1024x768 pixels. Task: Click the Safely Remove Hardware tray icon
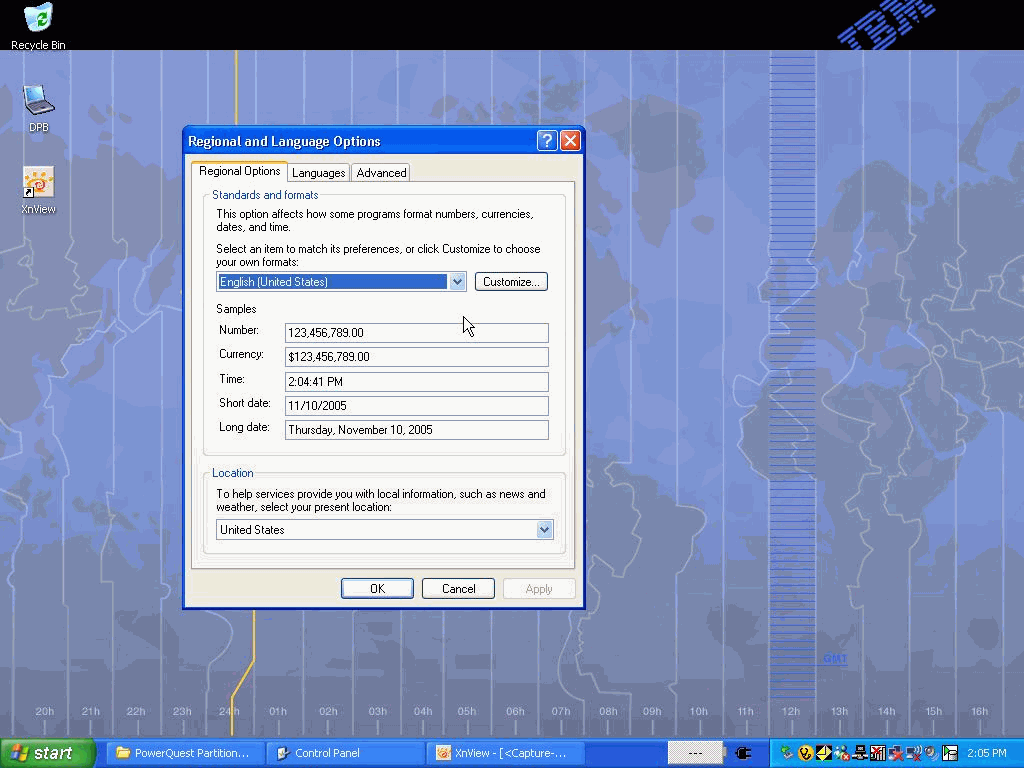[x=787, y=753]
